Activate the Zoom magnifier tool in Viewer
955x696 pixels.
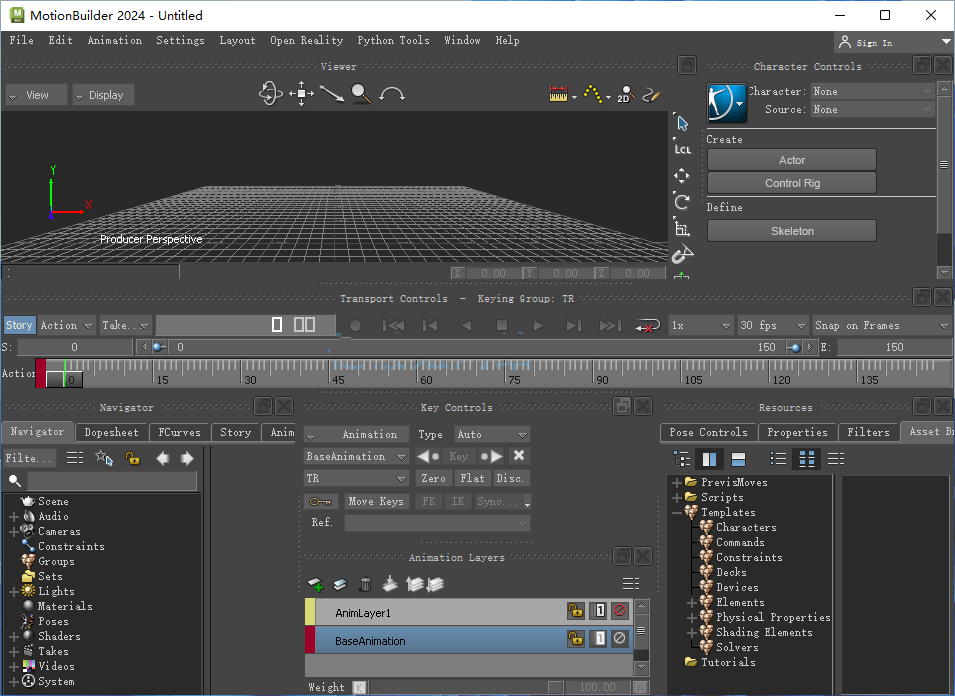click(x=361, y=94)
